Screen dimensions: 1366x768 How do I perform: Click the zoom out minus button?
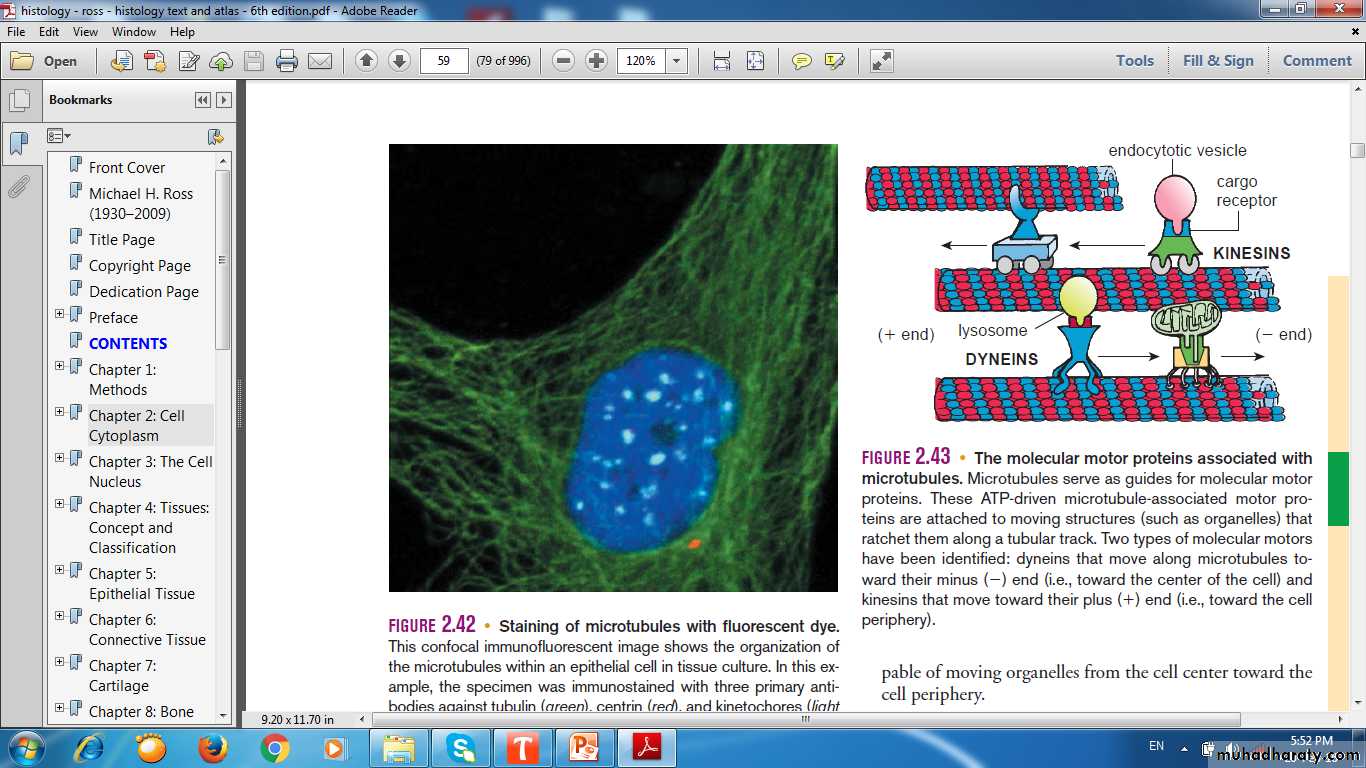point(564,61)
